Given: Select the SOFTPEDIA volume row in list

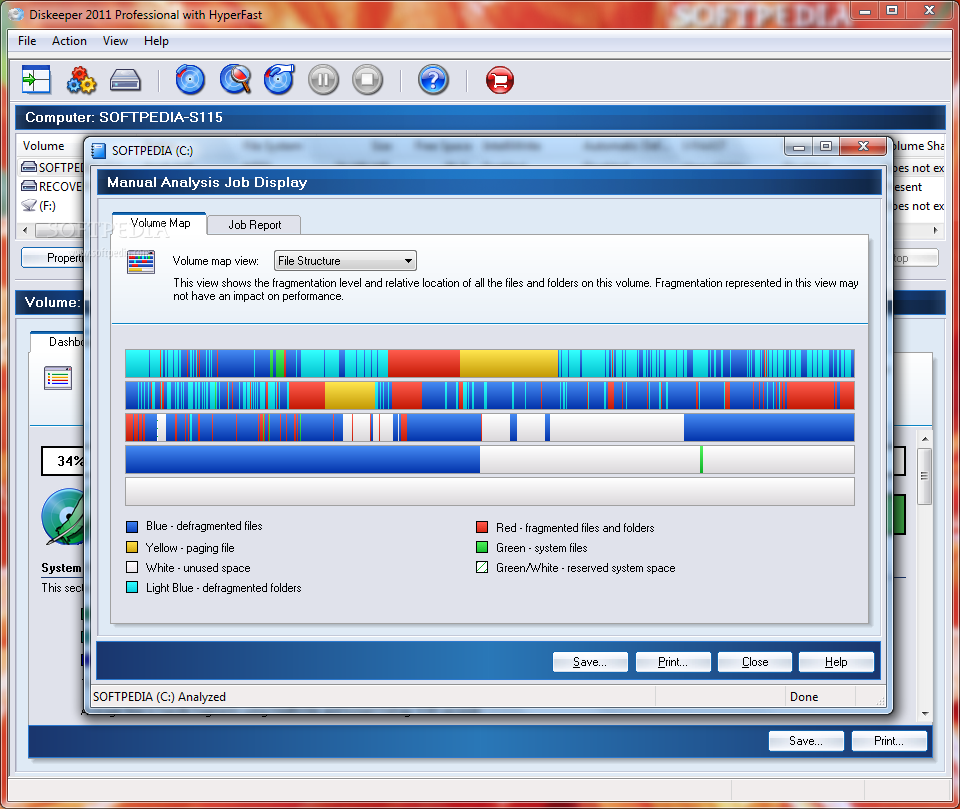Looking at the screenshot, I should (x=52, y=167).
